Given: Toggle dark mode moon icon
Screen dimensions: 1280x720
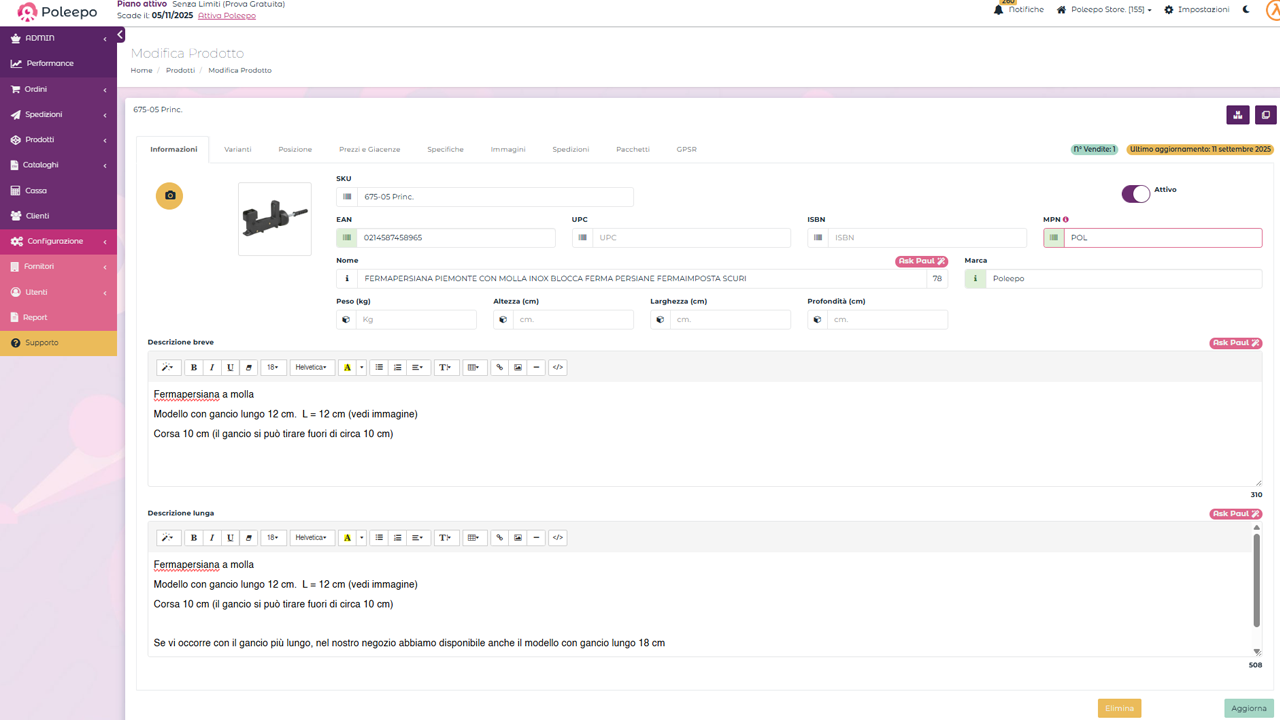Looking at the screenshot, I should (1246, 9).
